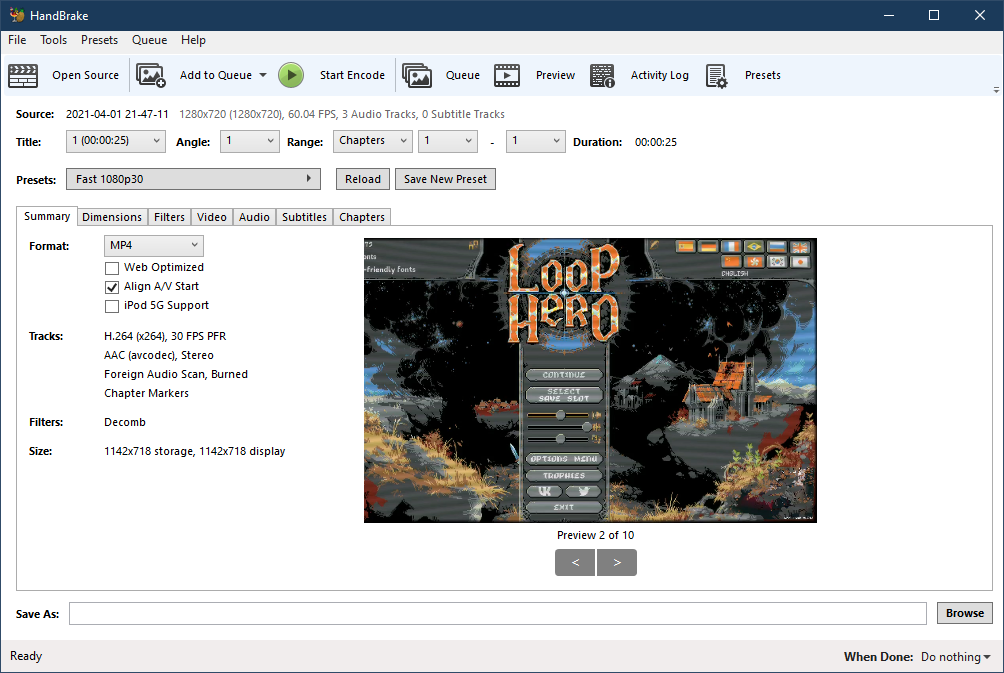The image size is (1004, 673).
Task: Click the source info 1280x720, 60.04 FPS text
Action: coord(342,115)
